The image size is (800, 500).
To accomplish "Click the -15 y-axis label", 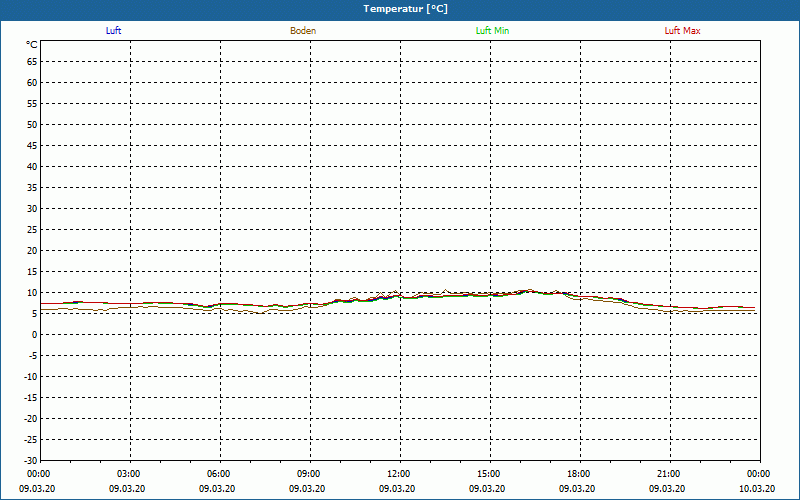I will pyautogui.click(x=30, y=398).
